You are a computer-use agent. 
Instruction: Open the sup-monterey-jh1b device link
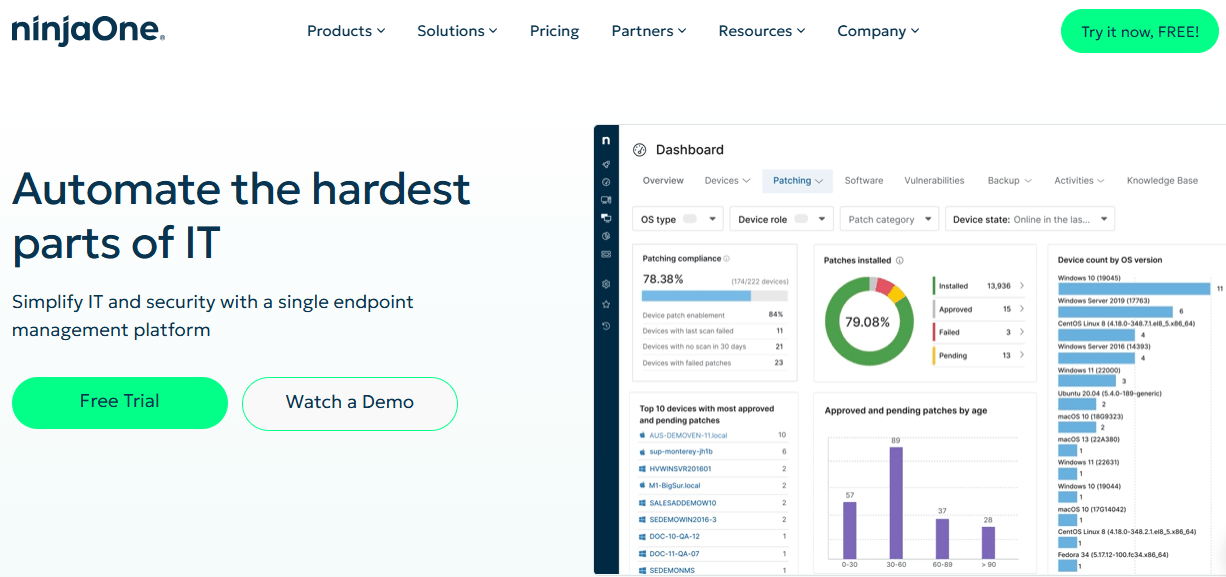pos(681,452)
